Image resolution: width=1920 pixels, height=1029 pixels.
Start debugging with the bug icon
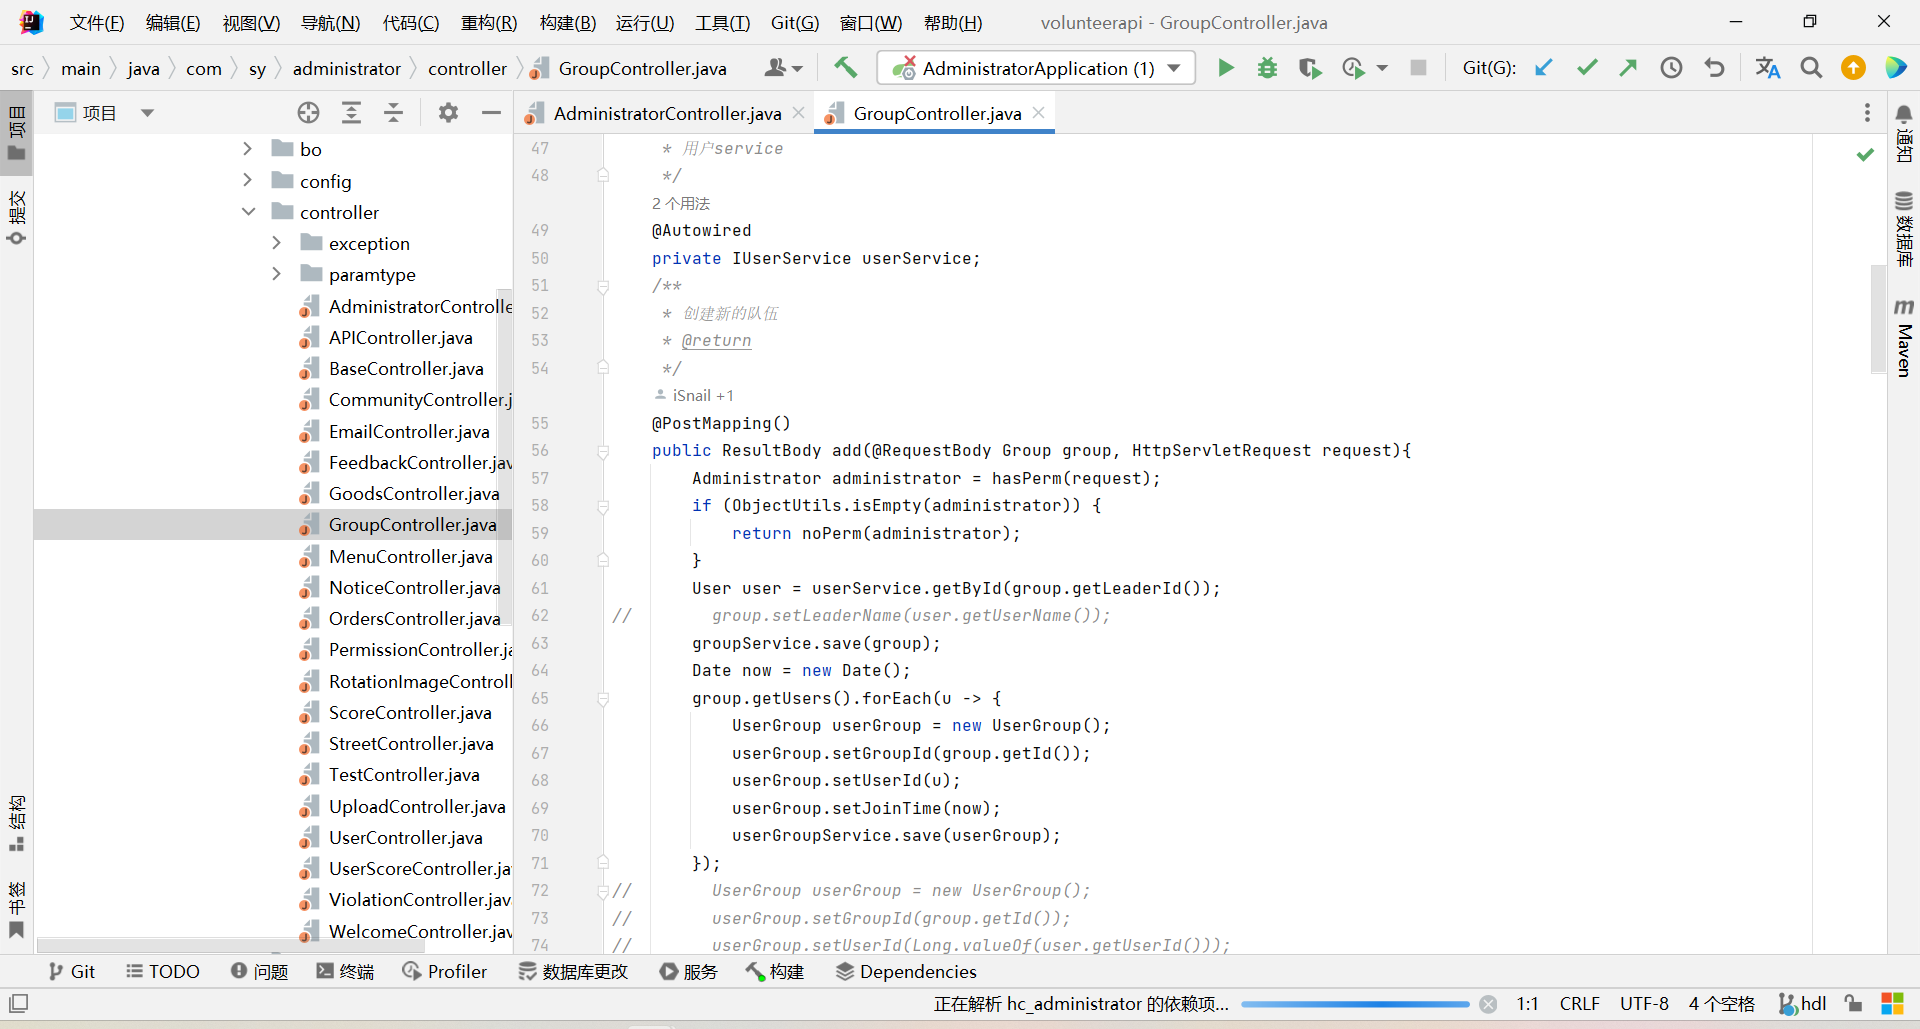[x=1267, y=68]
